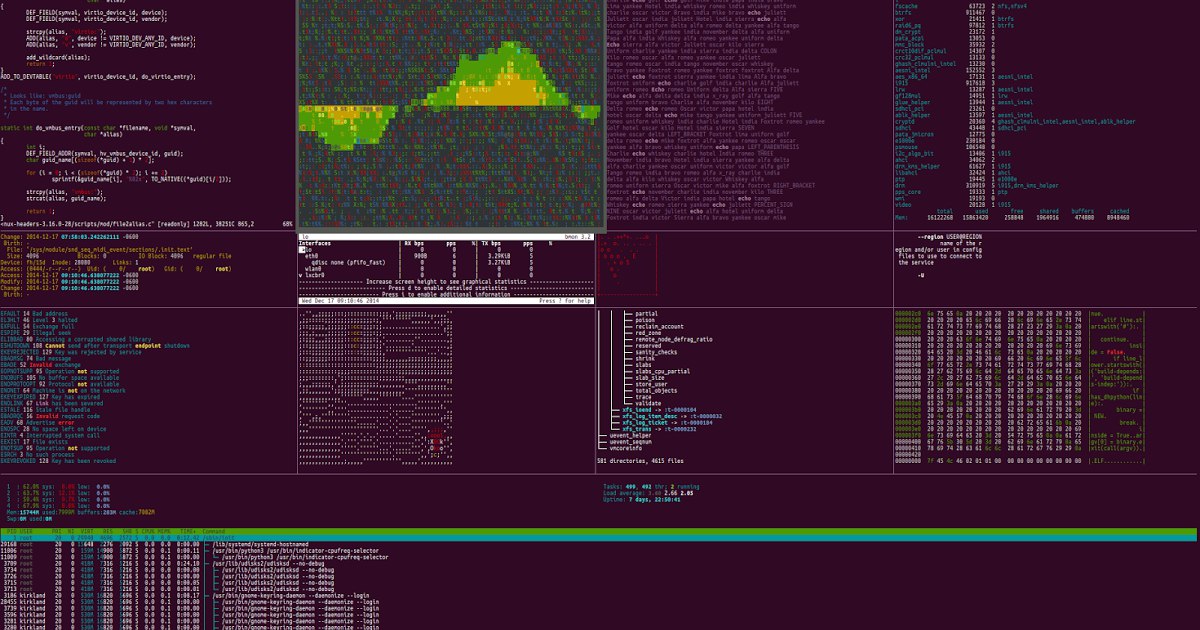The width and height of the screenshot is (1200, 630).
Task: Click the xfs_log_item_desc symlink entry
Action: click(x=672, y=416)
